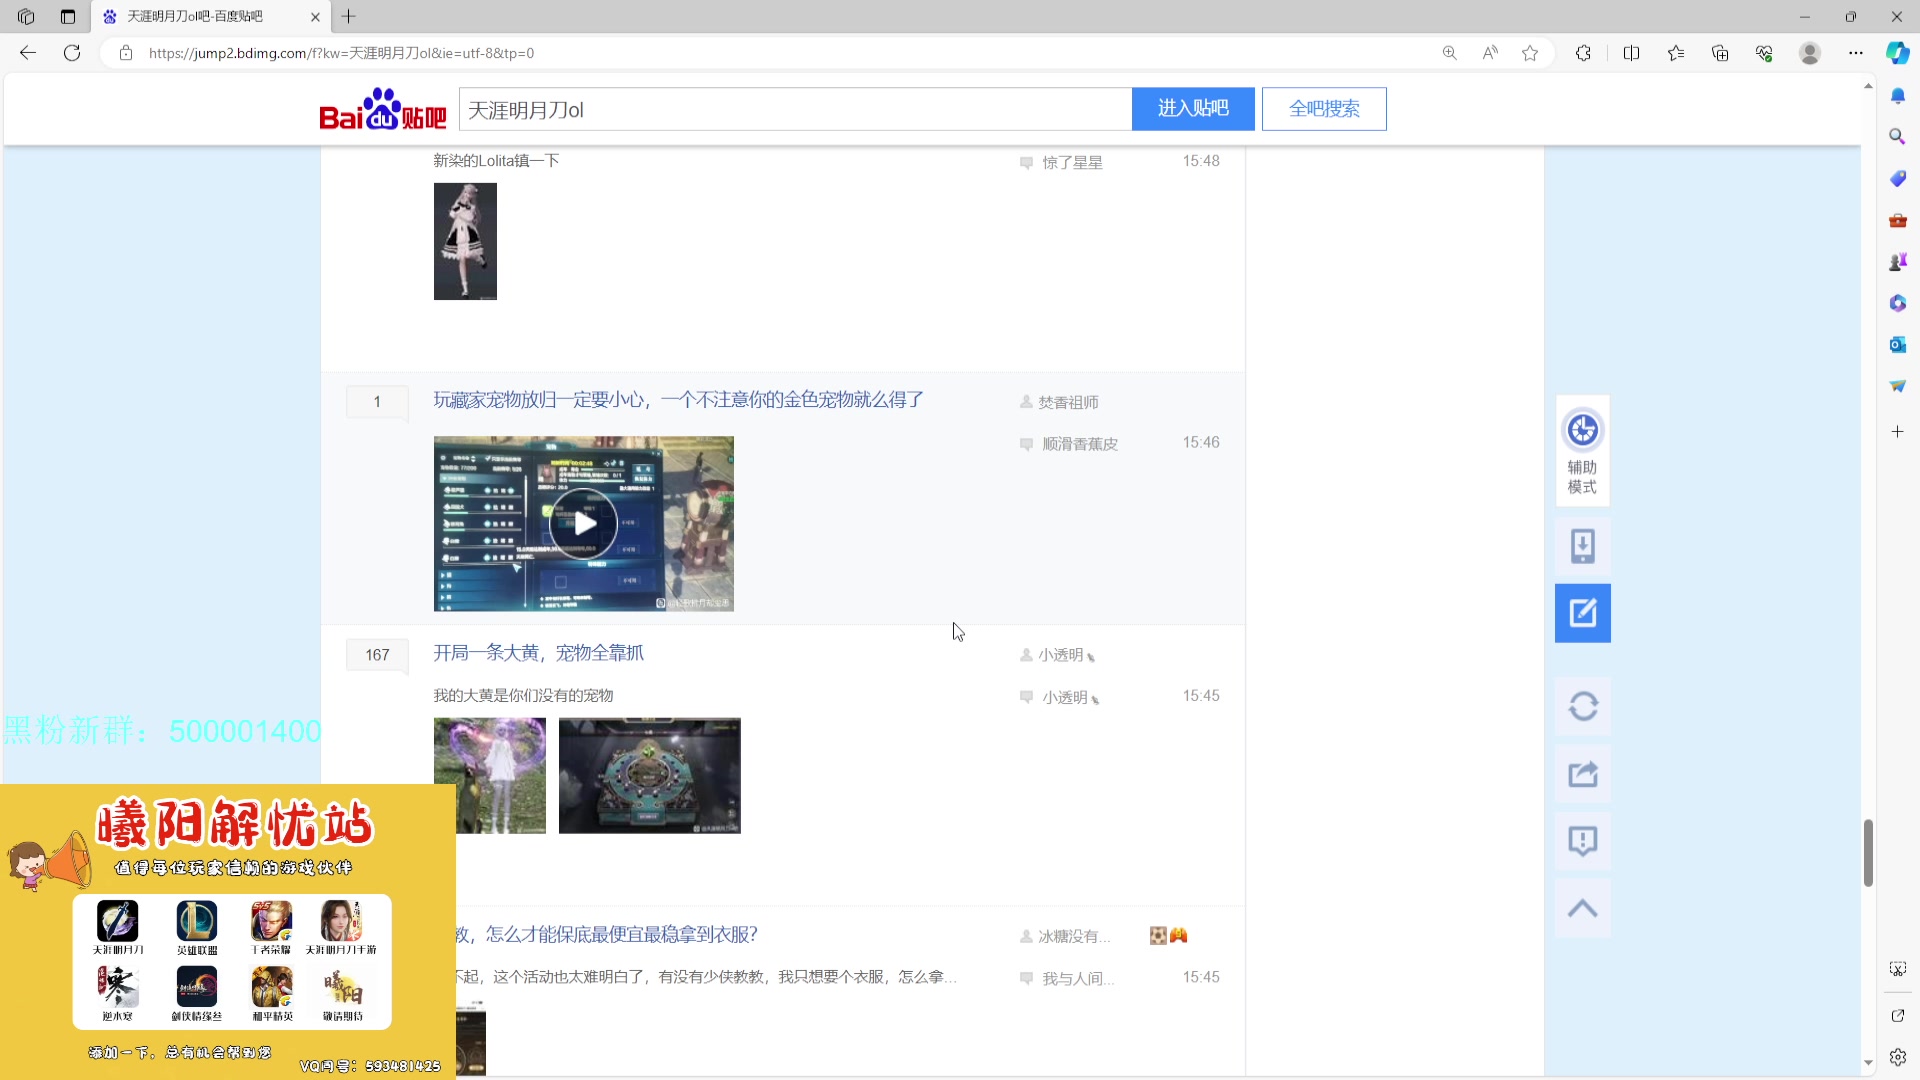Open the browser profile avatar menu
The height and width of the screenshot is (1080, 1920).
click(1810, 53)
